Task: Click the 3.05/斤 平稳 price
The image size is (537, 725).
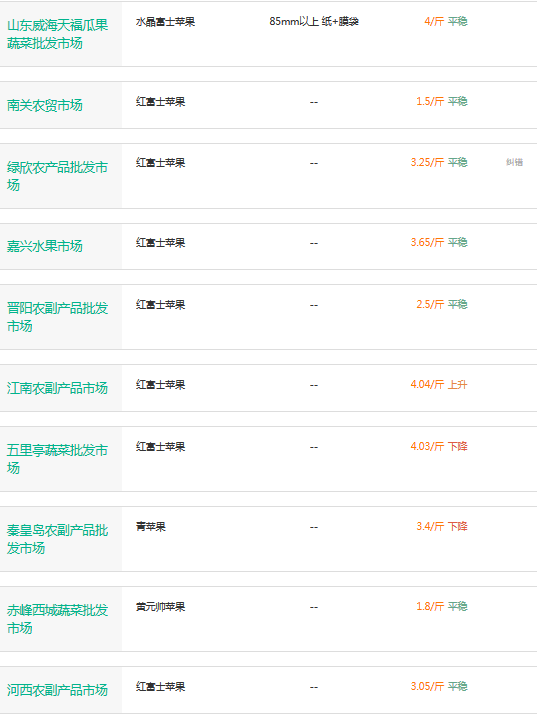Action: point(439,687)
